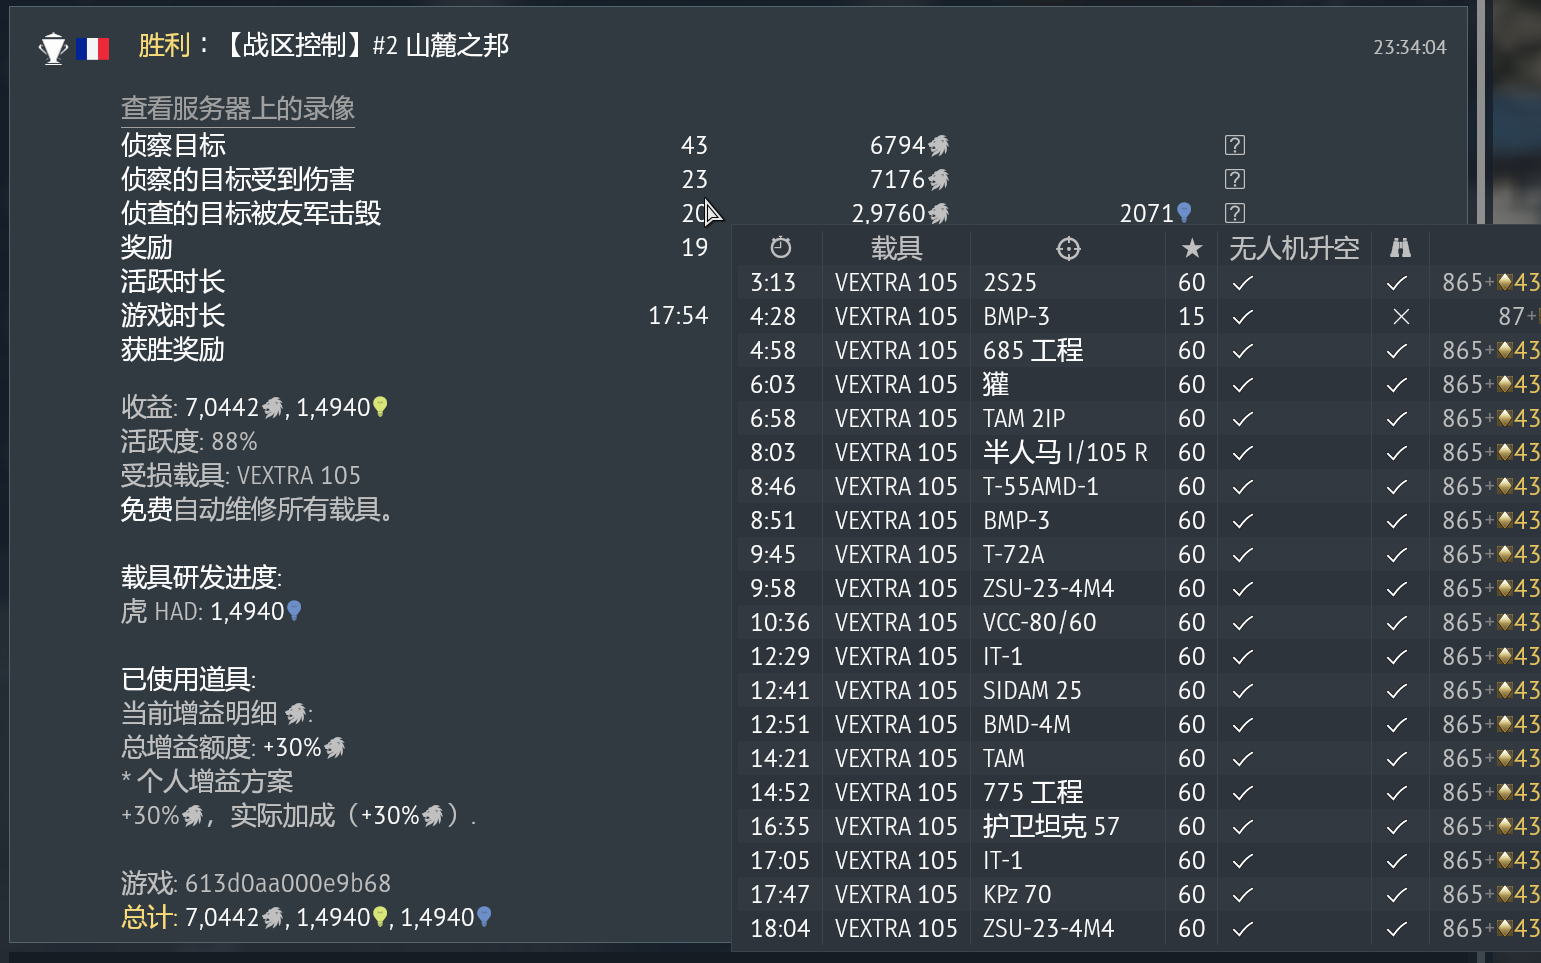This screenshot has width=1541, height=963.
Task: Click the help icon in 侦查的目标被友军击毁 row
Action: (x=1235, y=213)
